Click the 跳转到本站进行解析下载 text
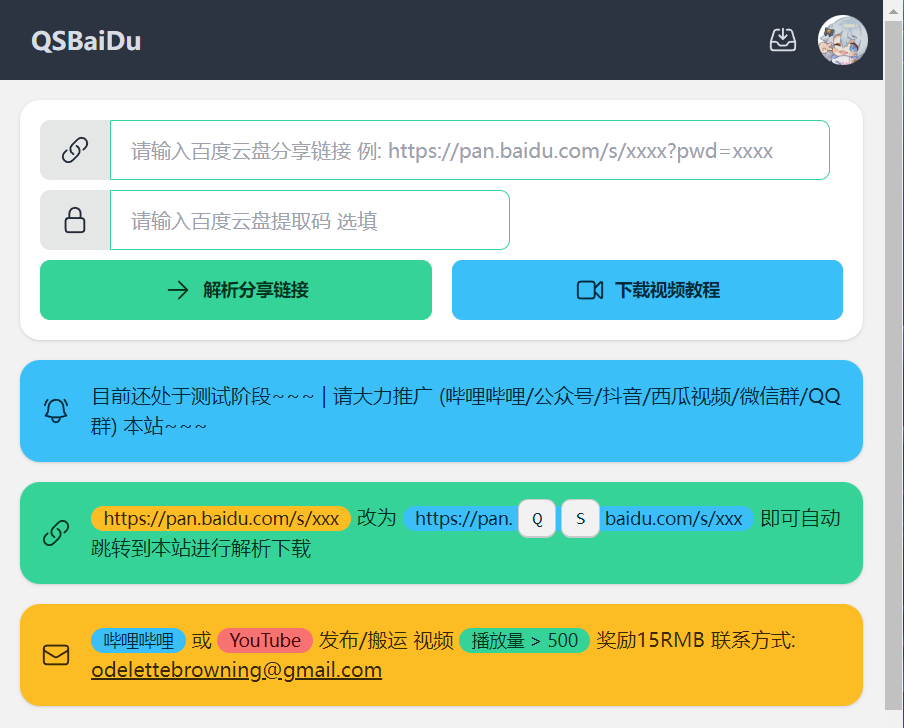 click(201, 549)
